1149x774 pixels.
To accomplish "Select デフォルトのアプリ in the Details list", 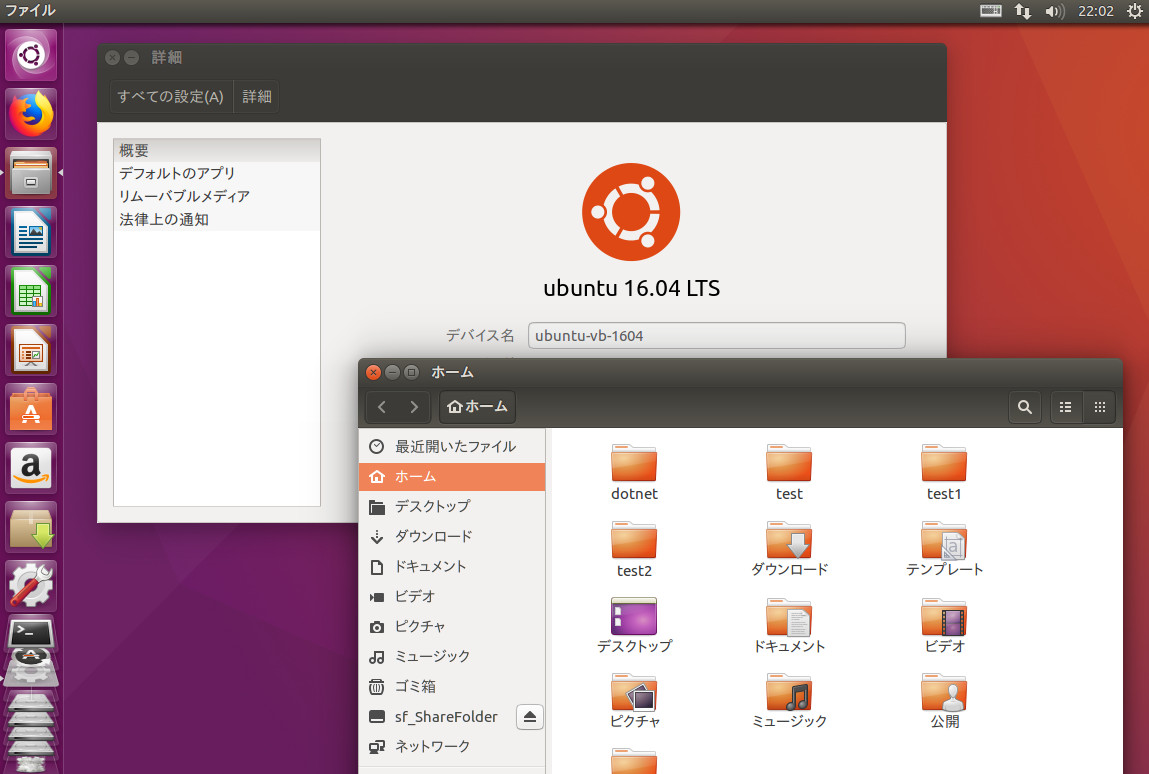I will (217, 173).
